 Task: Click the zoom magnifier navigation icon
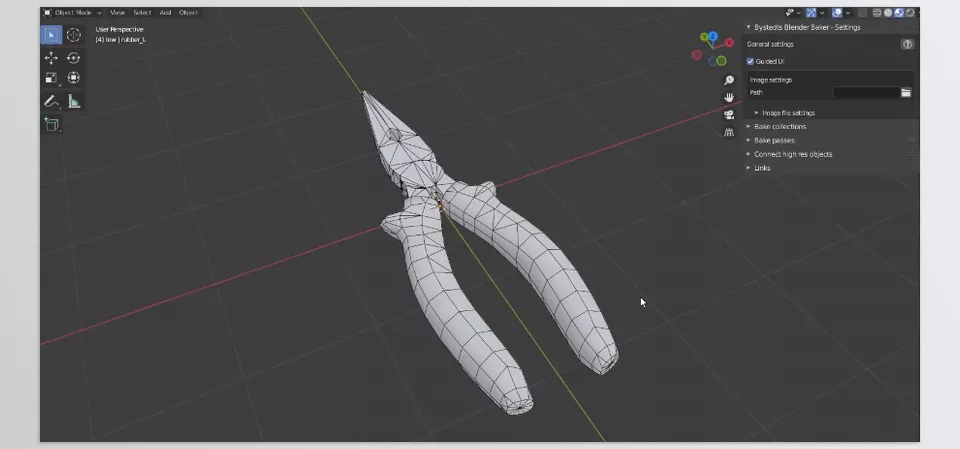(729, 80)
